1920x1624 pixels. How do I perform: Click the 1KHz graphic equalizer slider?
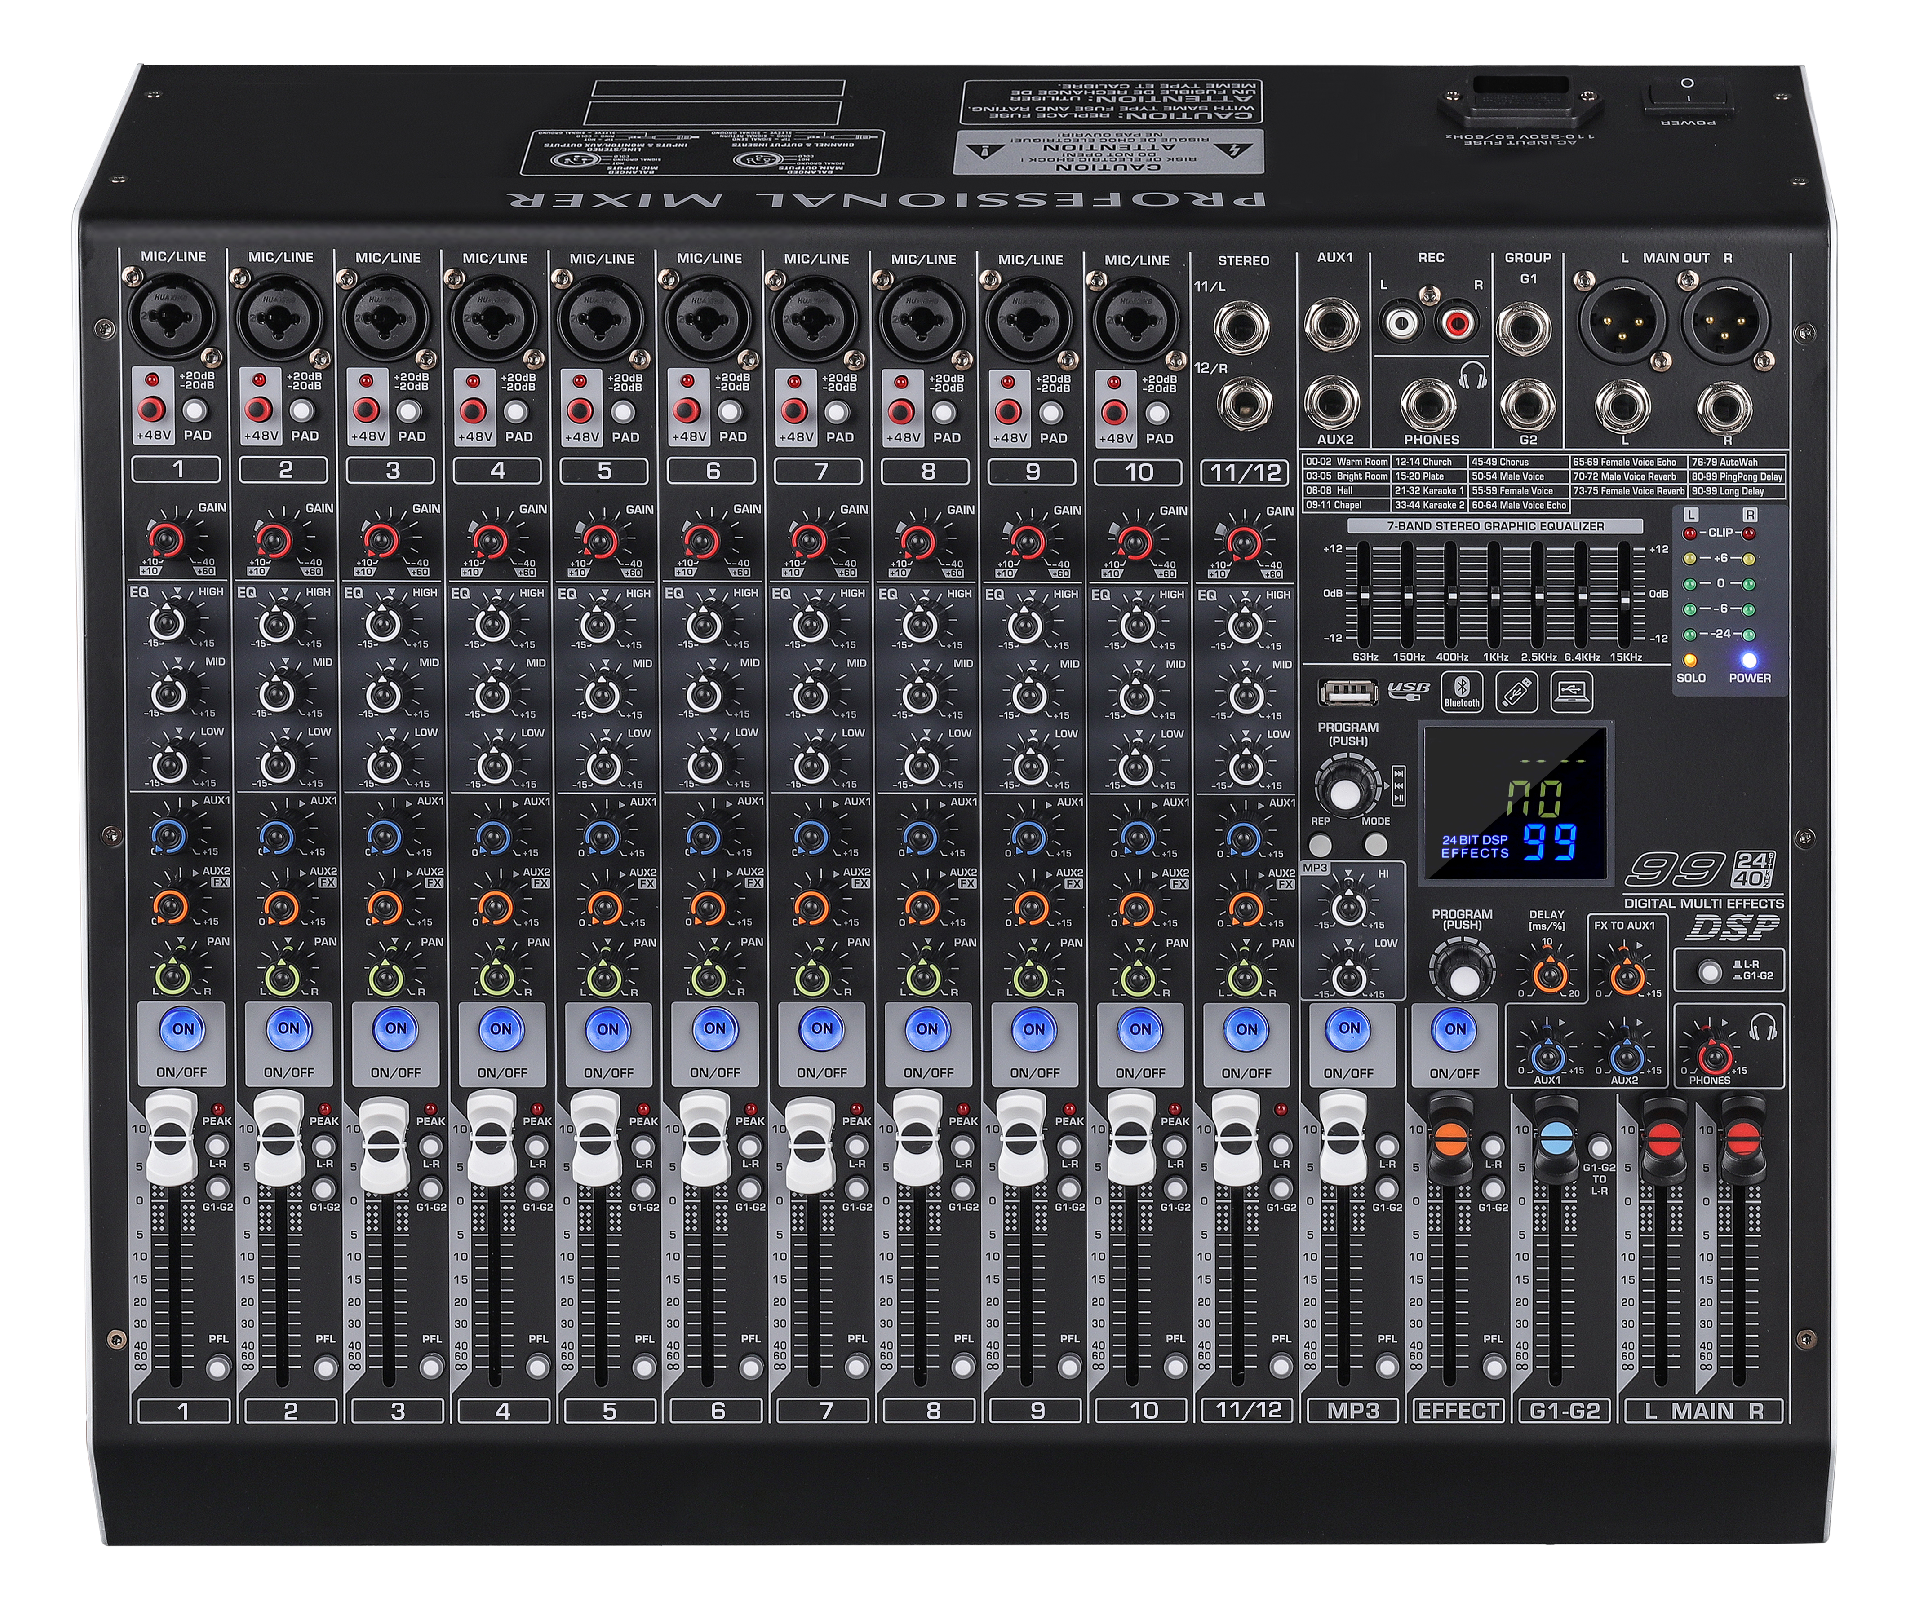point(1494,596)
